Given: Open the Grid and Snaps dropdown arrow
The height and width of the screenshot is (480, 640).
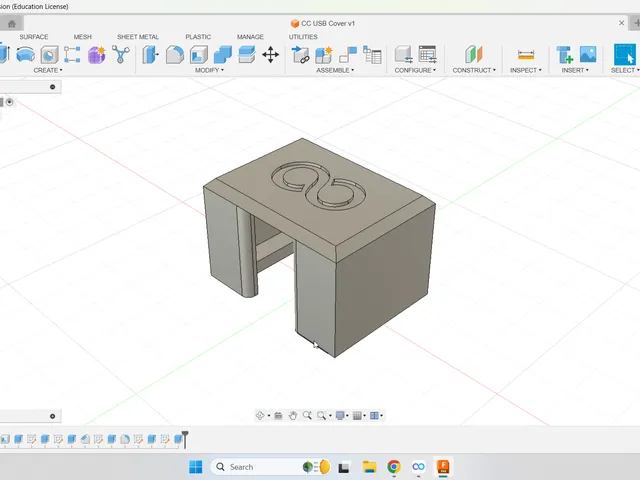Looking at the screenshot, I should [364, 416].
